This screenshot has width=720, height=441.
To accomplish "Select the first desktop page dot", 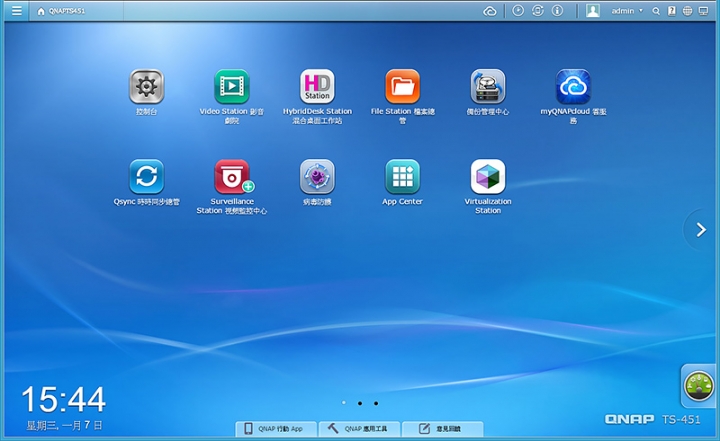I will click(x=344, y=403).
